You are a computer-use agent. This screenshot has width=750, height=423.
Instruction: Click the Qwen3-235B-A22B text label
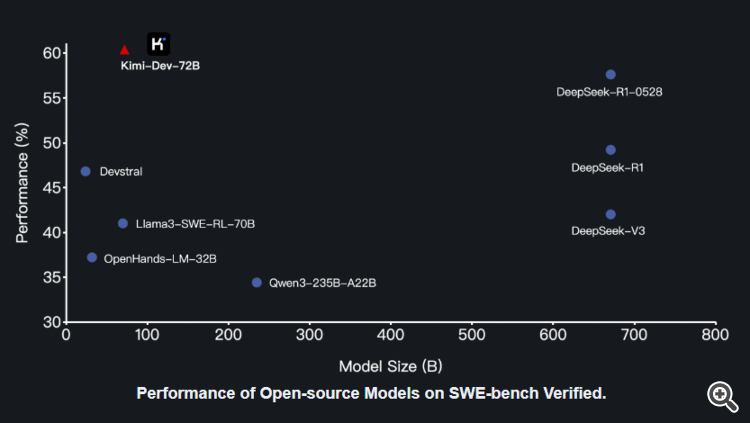(x=322, y=284)
